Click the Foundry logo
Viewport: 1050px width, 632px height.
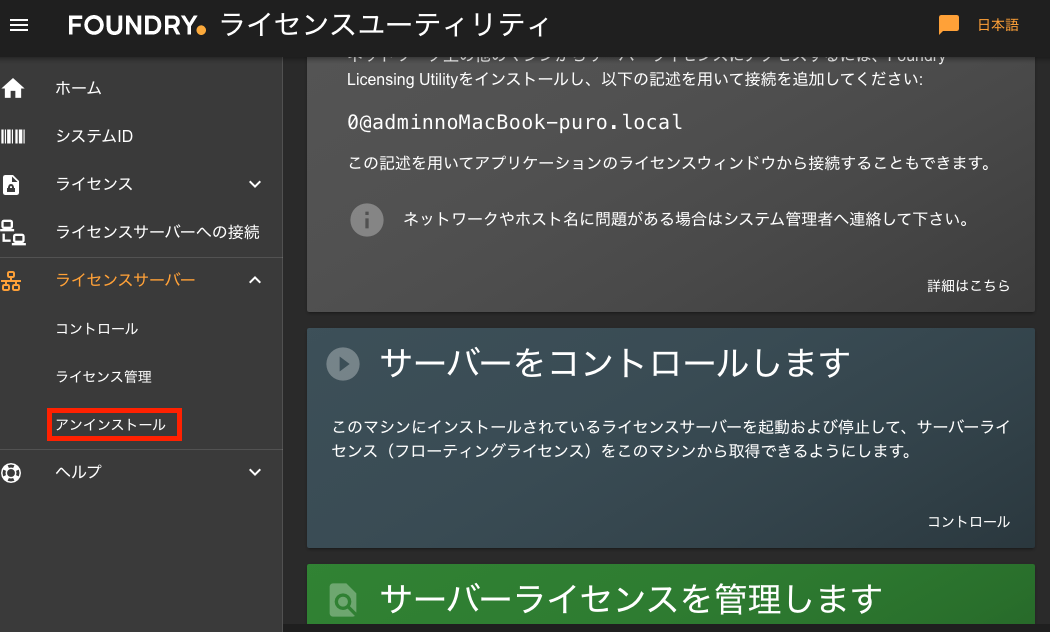click(137, 25)
